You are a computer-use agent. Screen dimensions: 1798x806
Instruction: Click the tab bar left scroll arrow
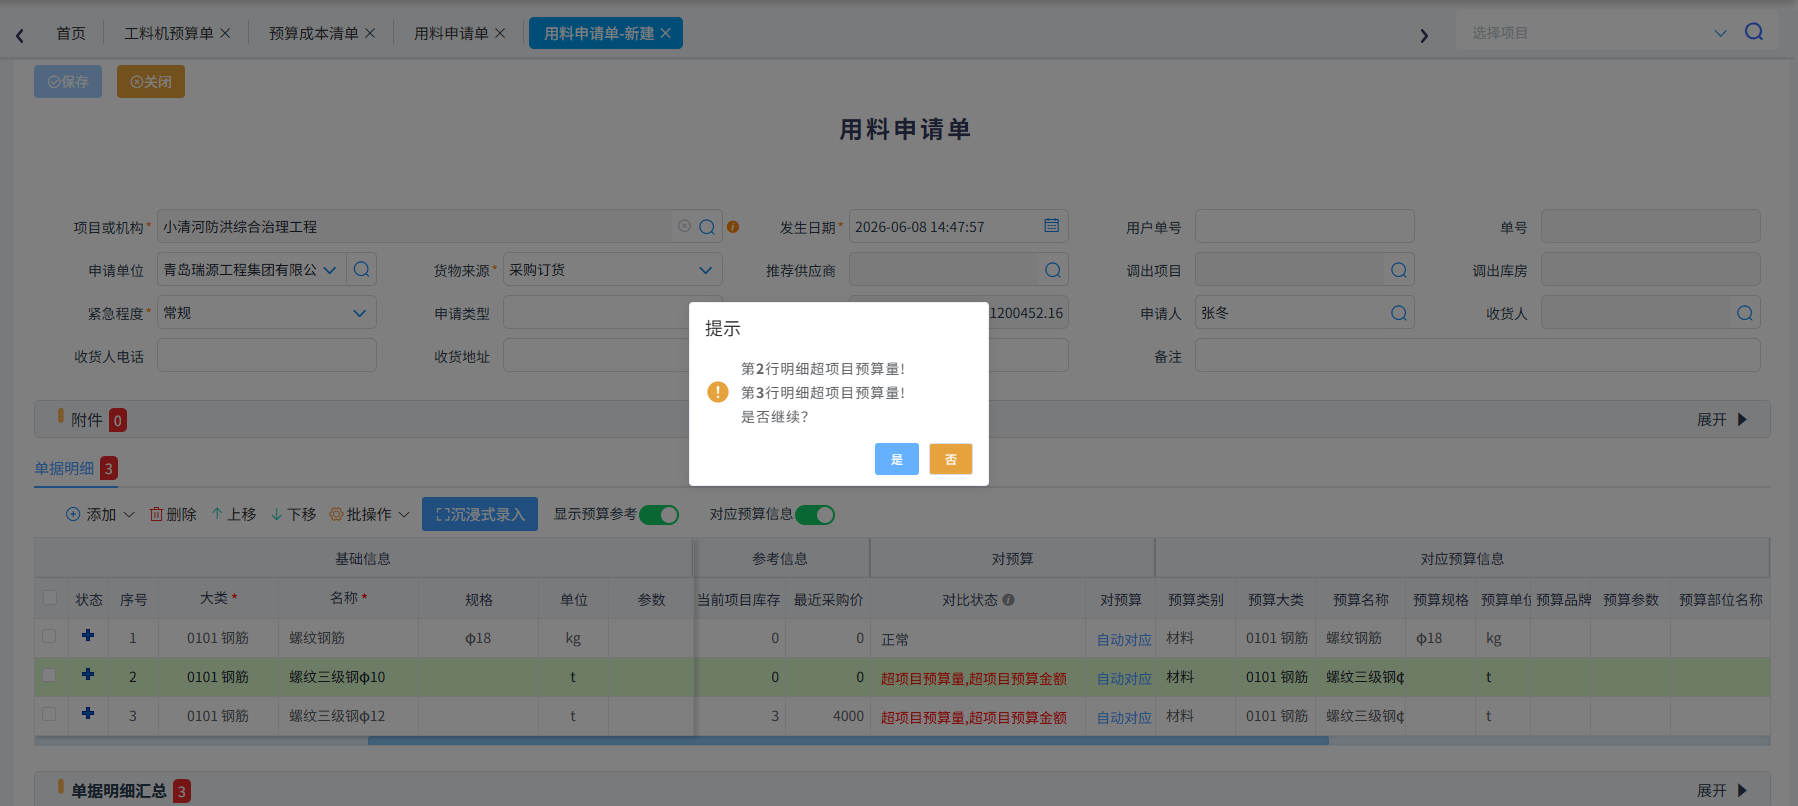pos(20,35)
